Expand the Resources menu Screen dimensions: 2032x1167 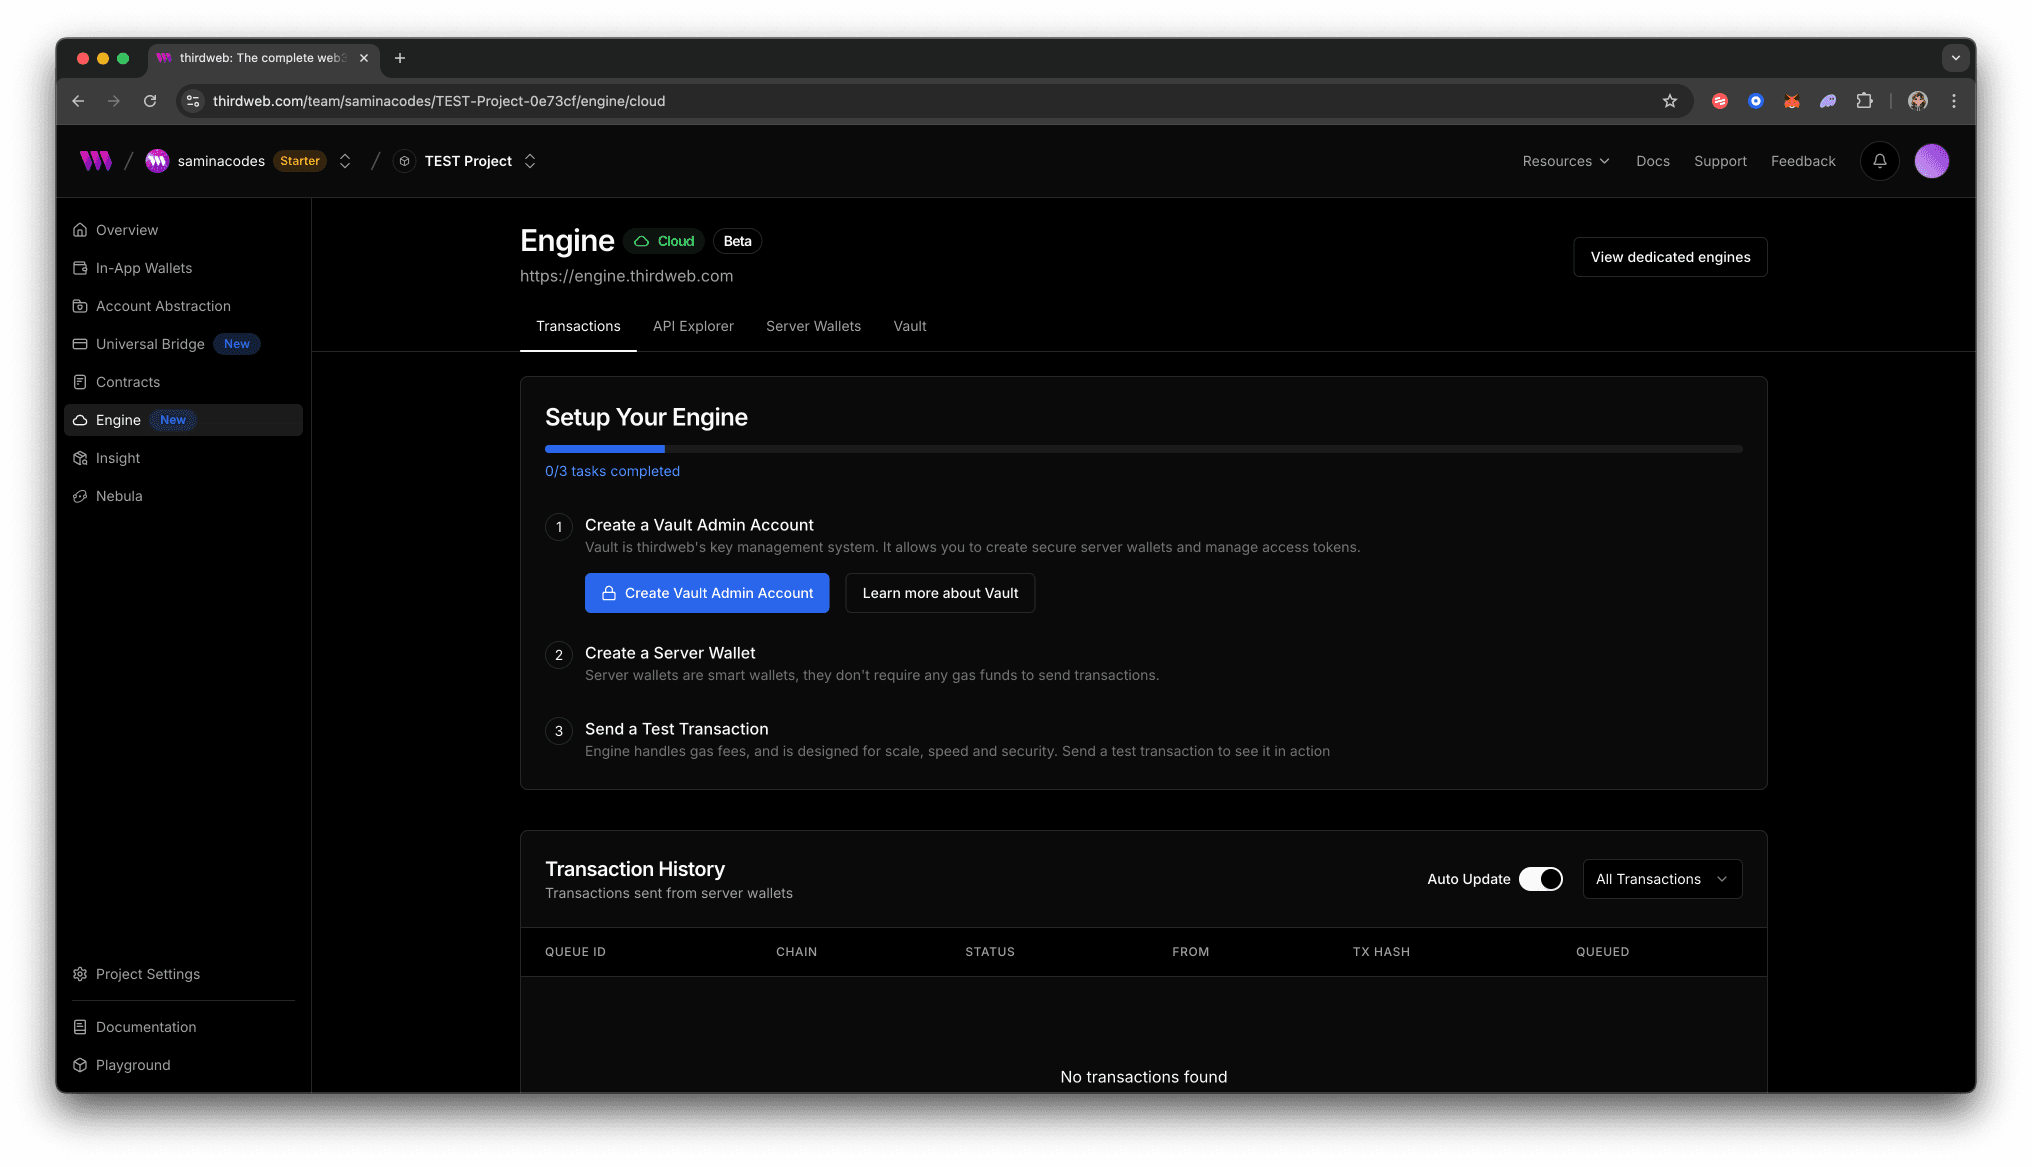point(1565,161)
